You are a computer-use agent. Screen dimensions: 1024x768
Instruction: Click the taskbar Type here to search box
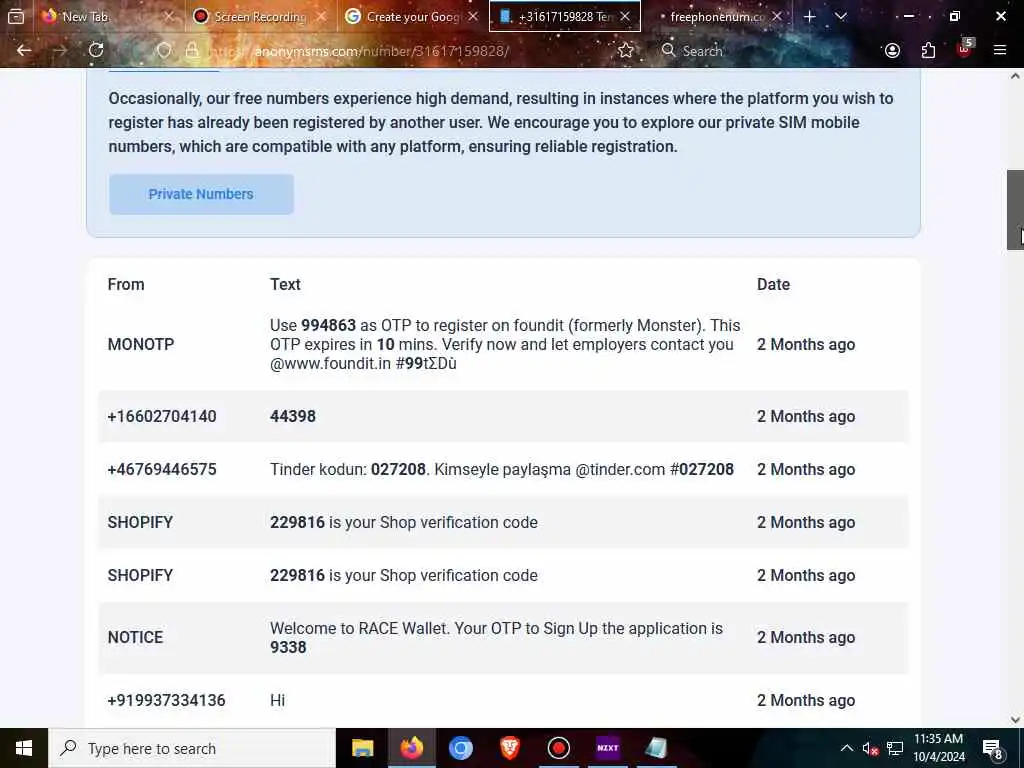pyautogui.click(x=191, y=748)
